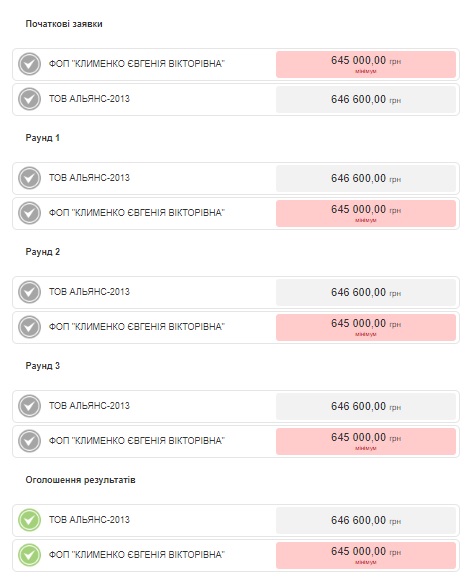This screenshot has height=584, width=471.
Task: Click green checkmark for КЛИМЕНКО in Оголошення результатів
Action: [29, 555]
